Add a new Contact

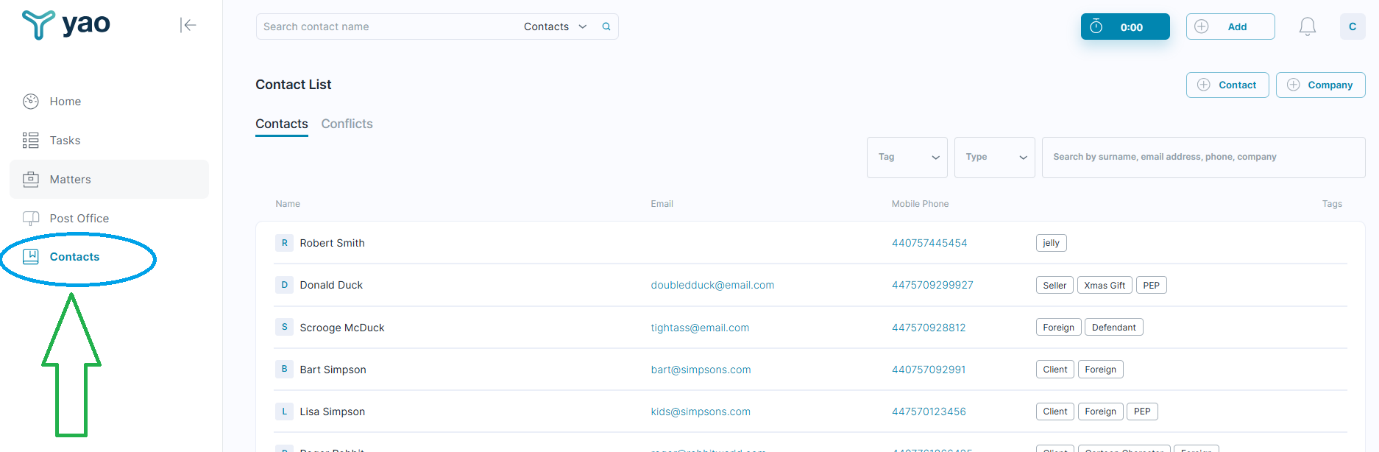pyautogui.click(x=1228, y=85)
